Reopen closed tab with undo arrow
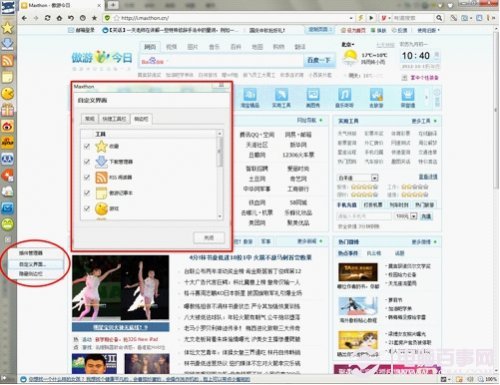 (71, 18)
